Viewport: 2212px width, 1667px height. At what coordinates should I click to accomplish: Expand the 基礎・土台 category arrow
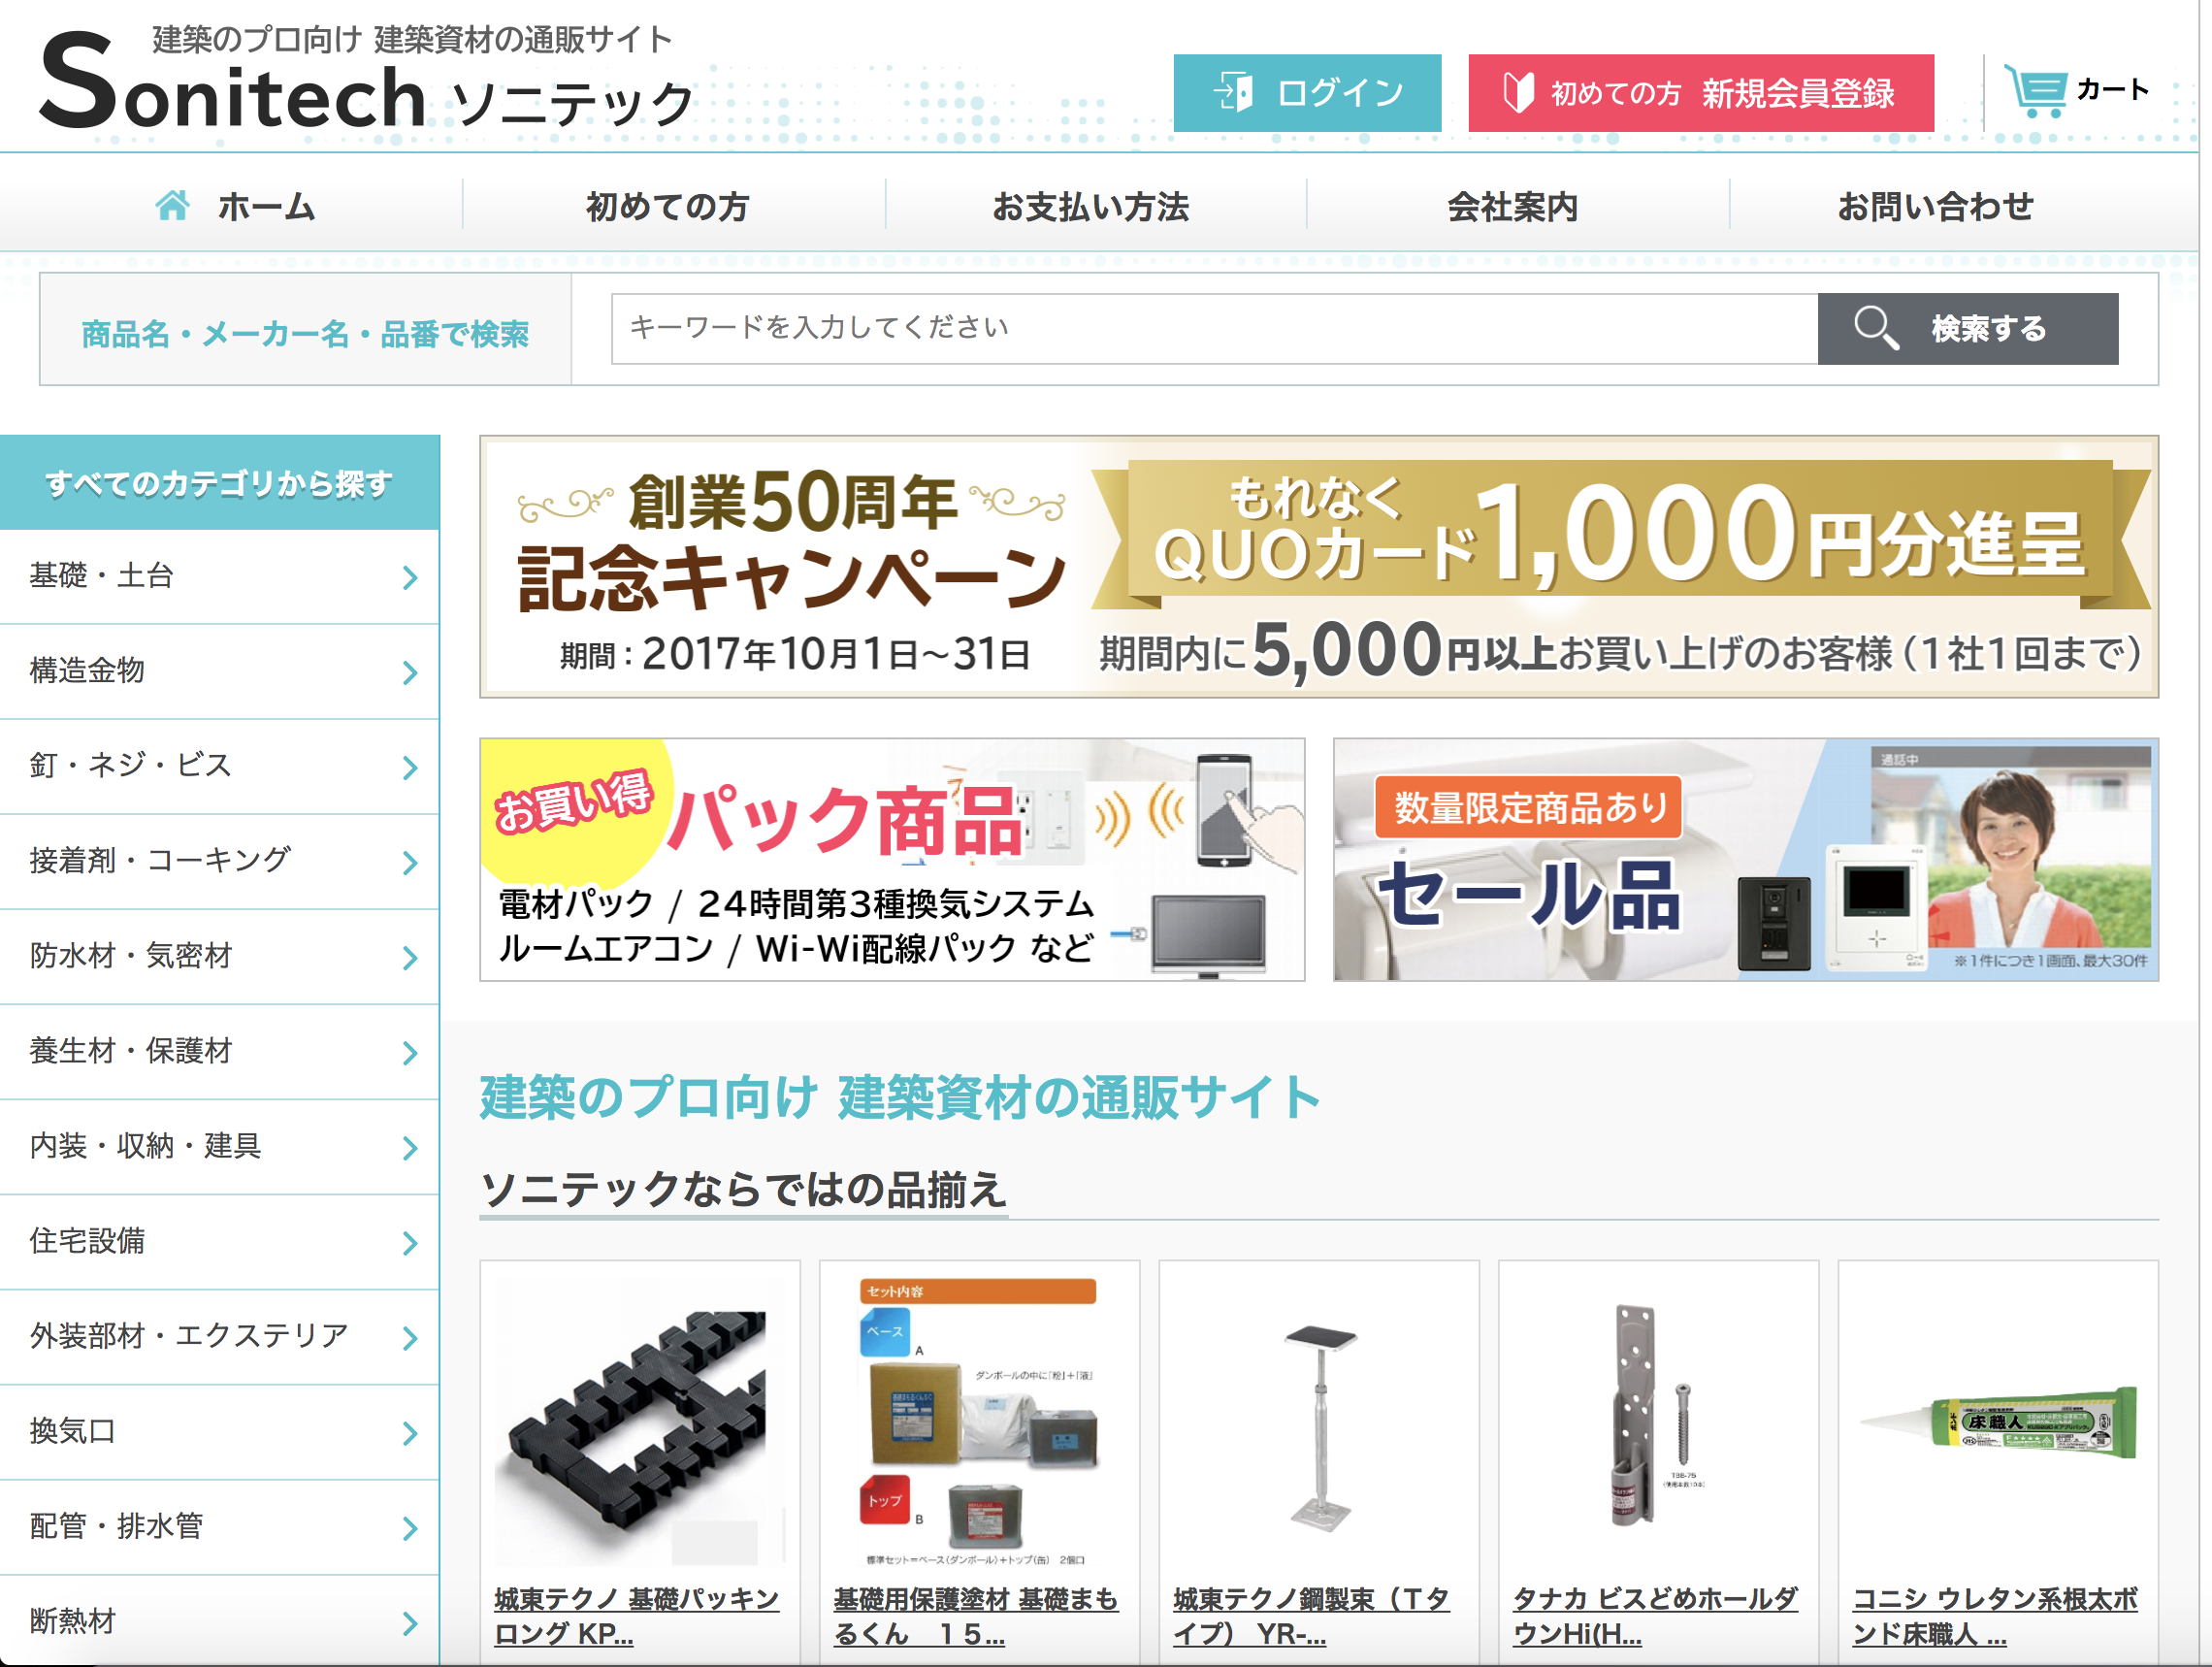[x=410, y=577]
